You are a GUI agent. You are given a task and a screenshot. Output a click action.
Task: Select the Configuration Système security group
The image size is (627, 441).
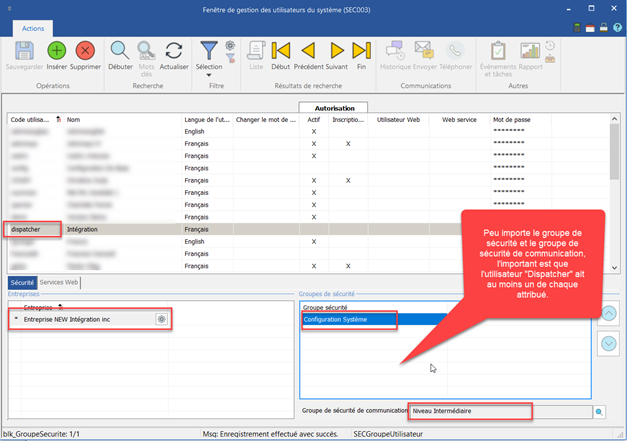[335, 320]
